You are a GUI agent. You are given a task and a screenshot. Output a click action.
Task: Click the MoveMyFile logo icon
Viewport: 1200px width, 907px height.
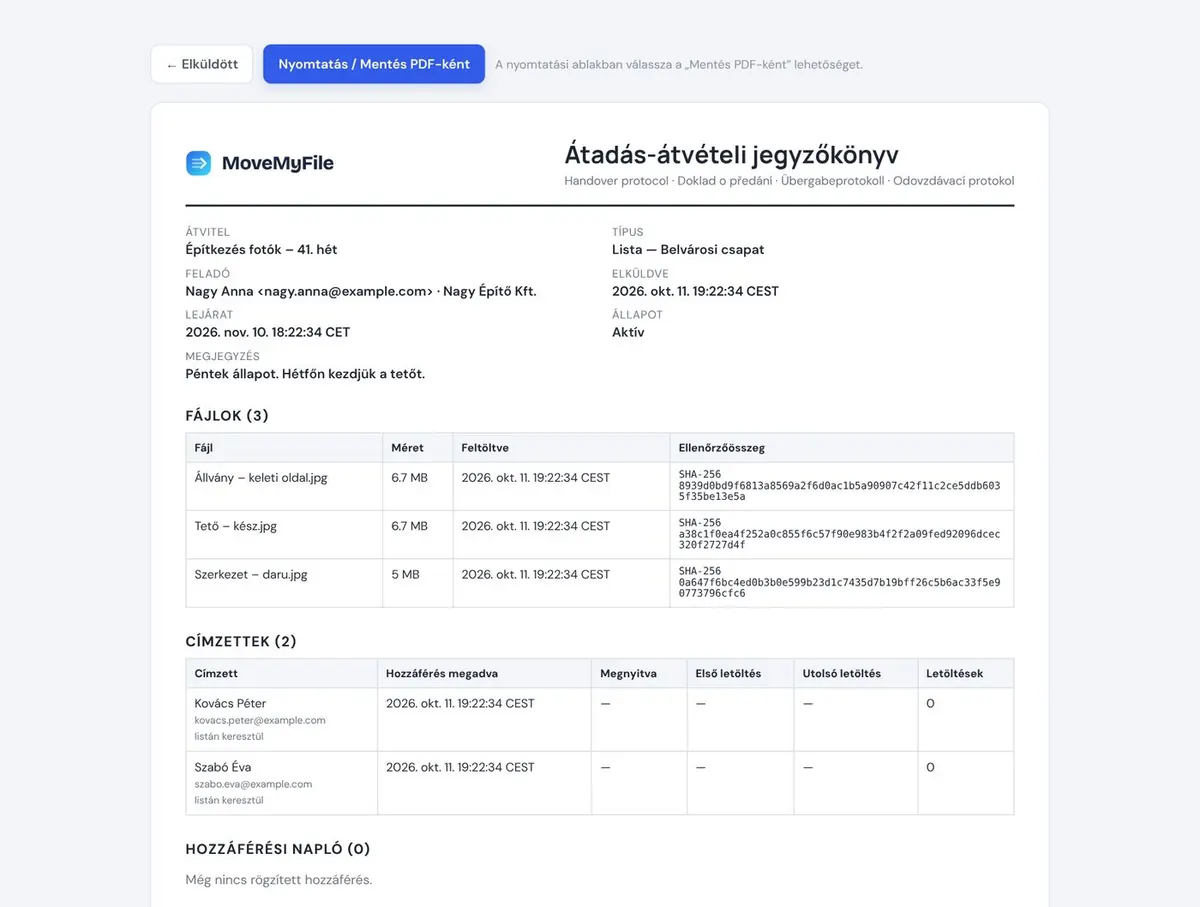tap(198, 163)
